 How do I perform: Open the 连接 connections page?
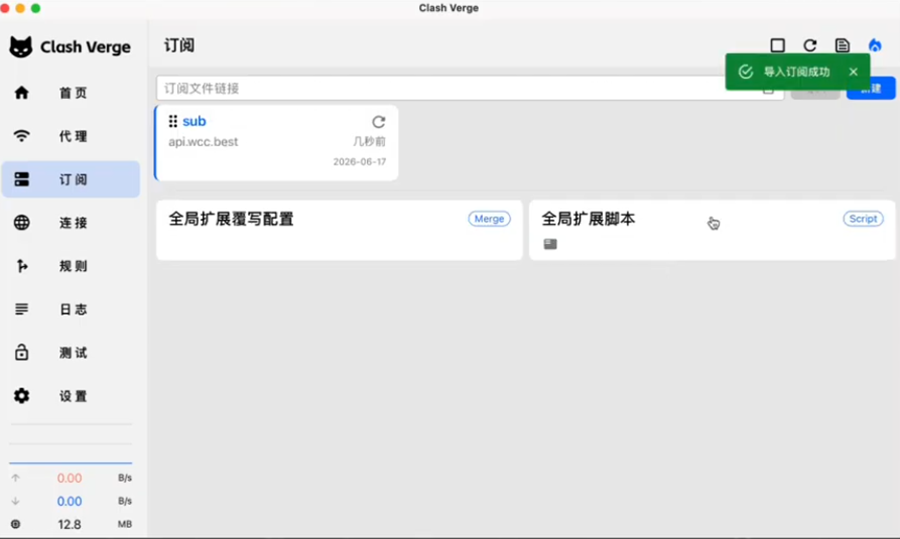pos(71,223)
